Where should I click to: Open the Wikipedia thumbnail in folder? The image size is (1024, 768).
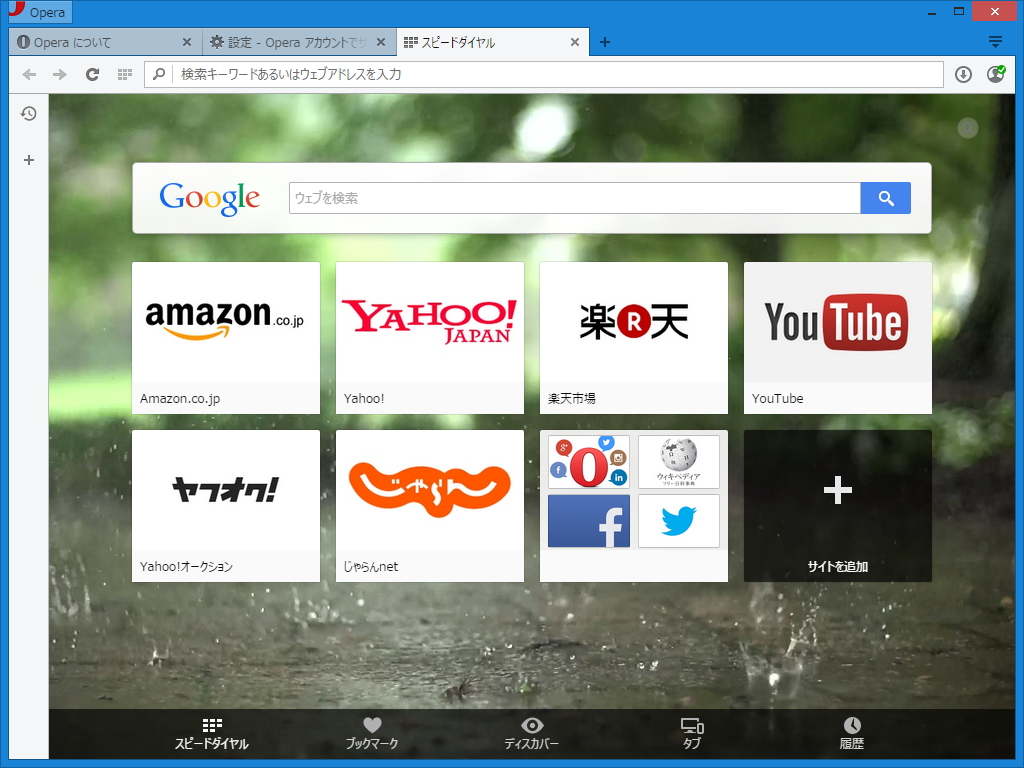click(679, 462)
